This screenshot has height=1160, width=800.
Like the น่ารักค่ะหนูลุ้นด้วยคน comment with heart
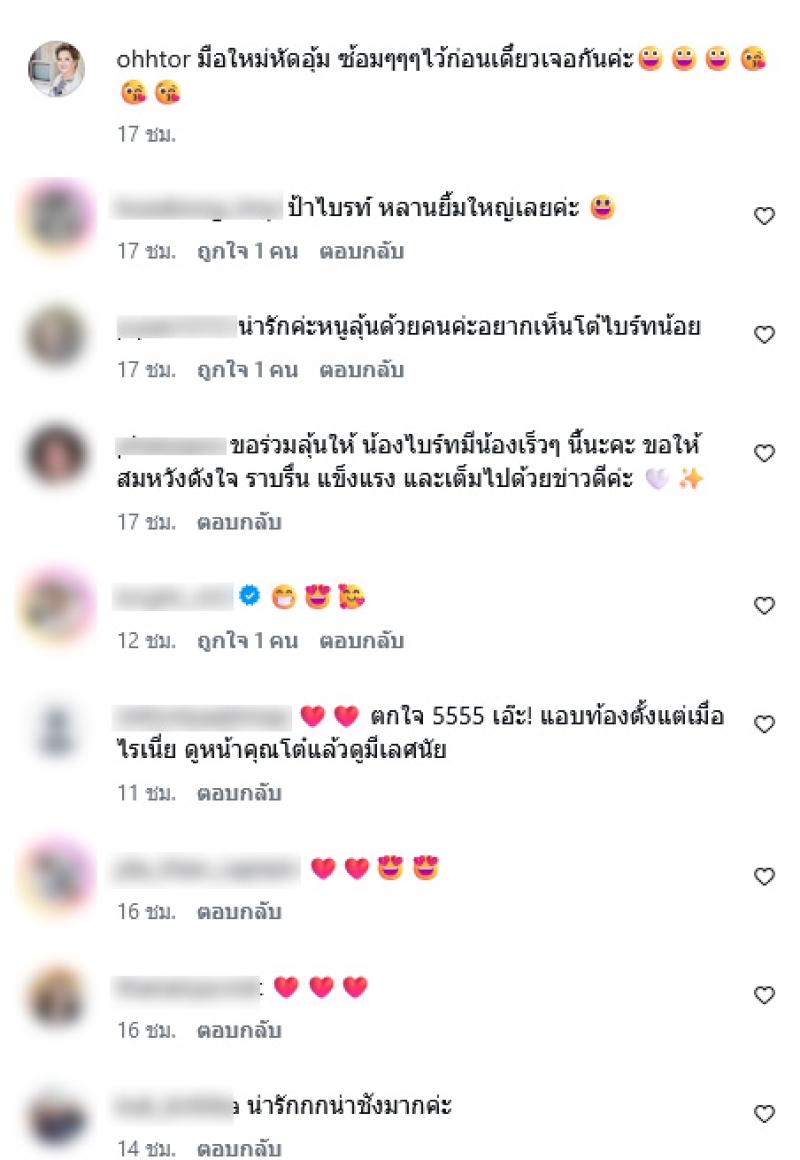764,334
